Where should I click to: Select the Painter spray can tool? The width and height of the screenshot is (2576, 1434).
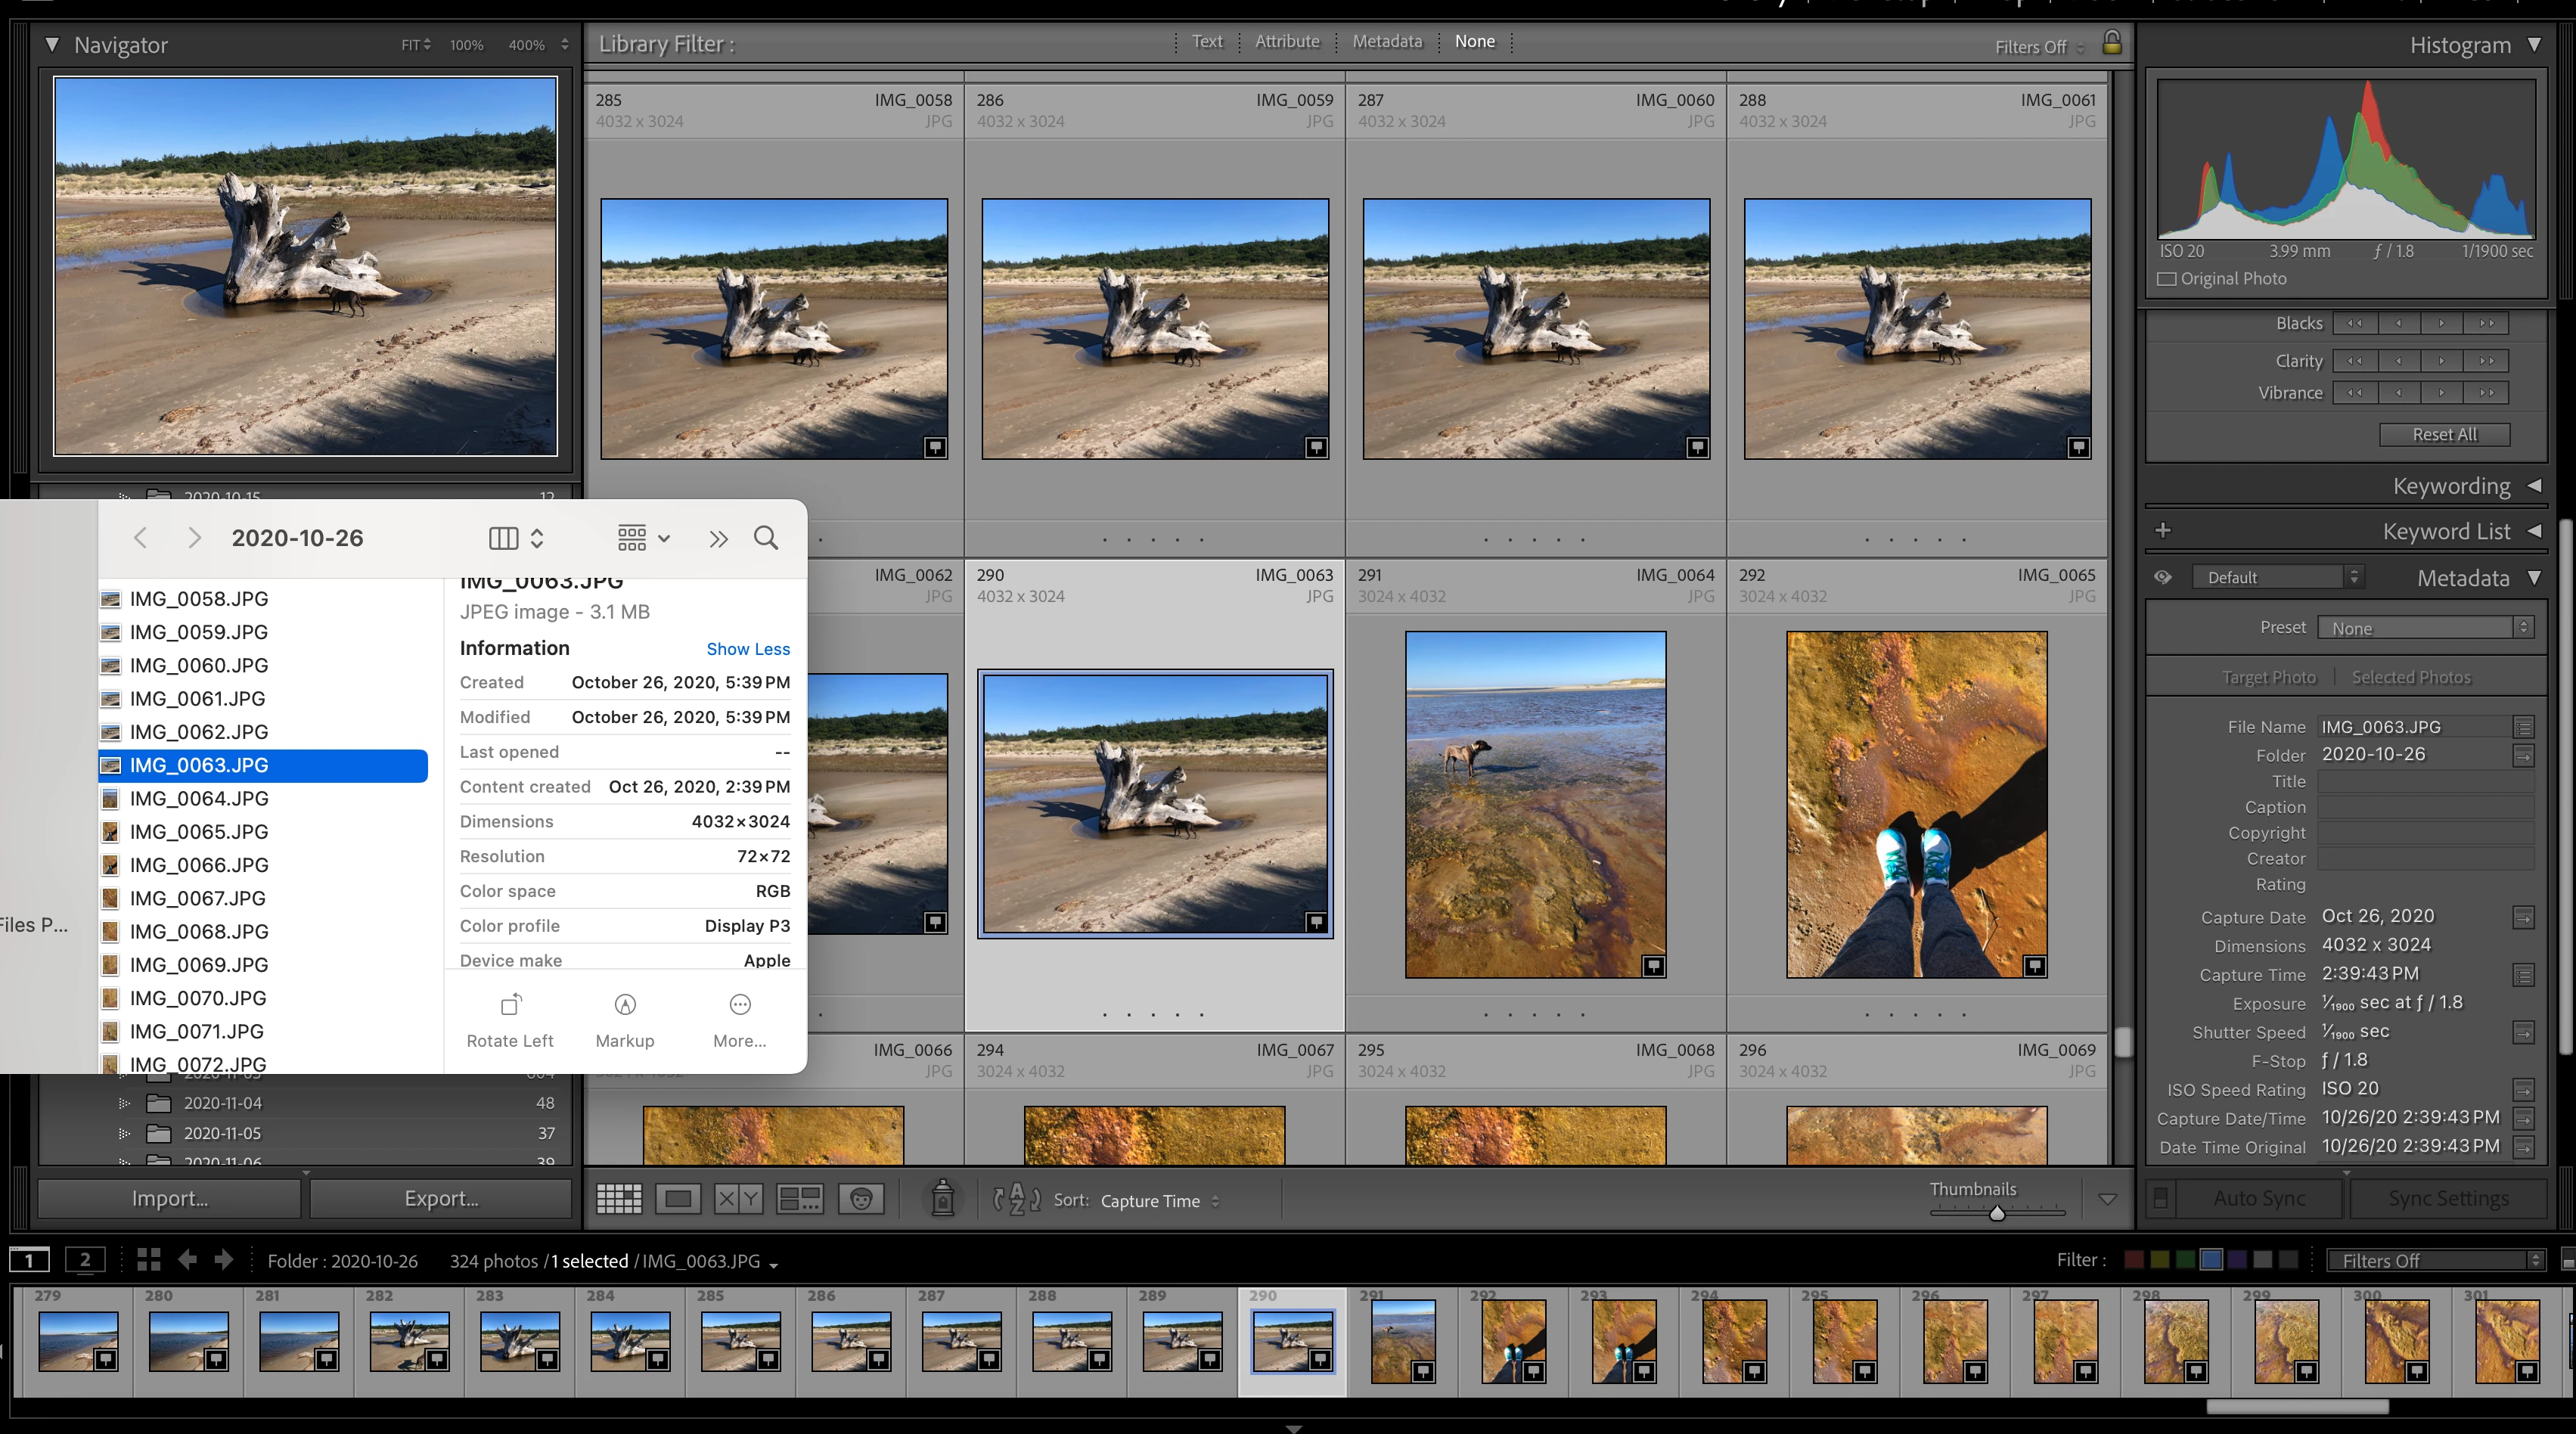coord(942,1198)
